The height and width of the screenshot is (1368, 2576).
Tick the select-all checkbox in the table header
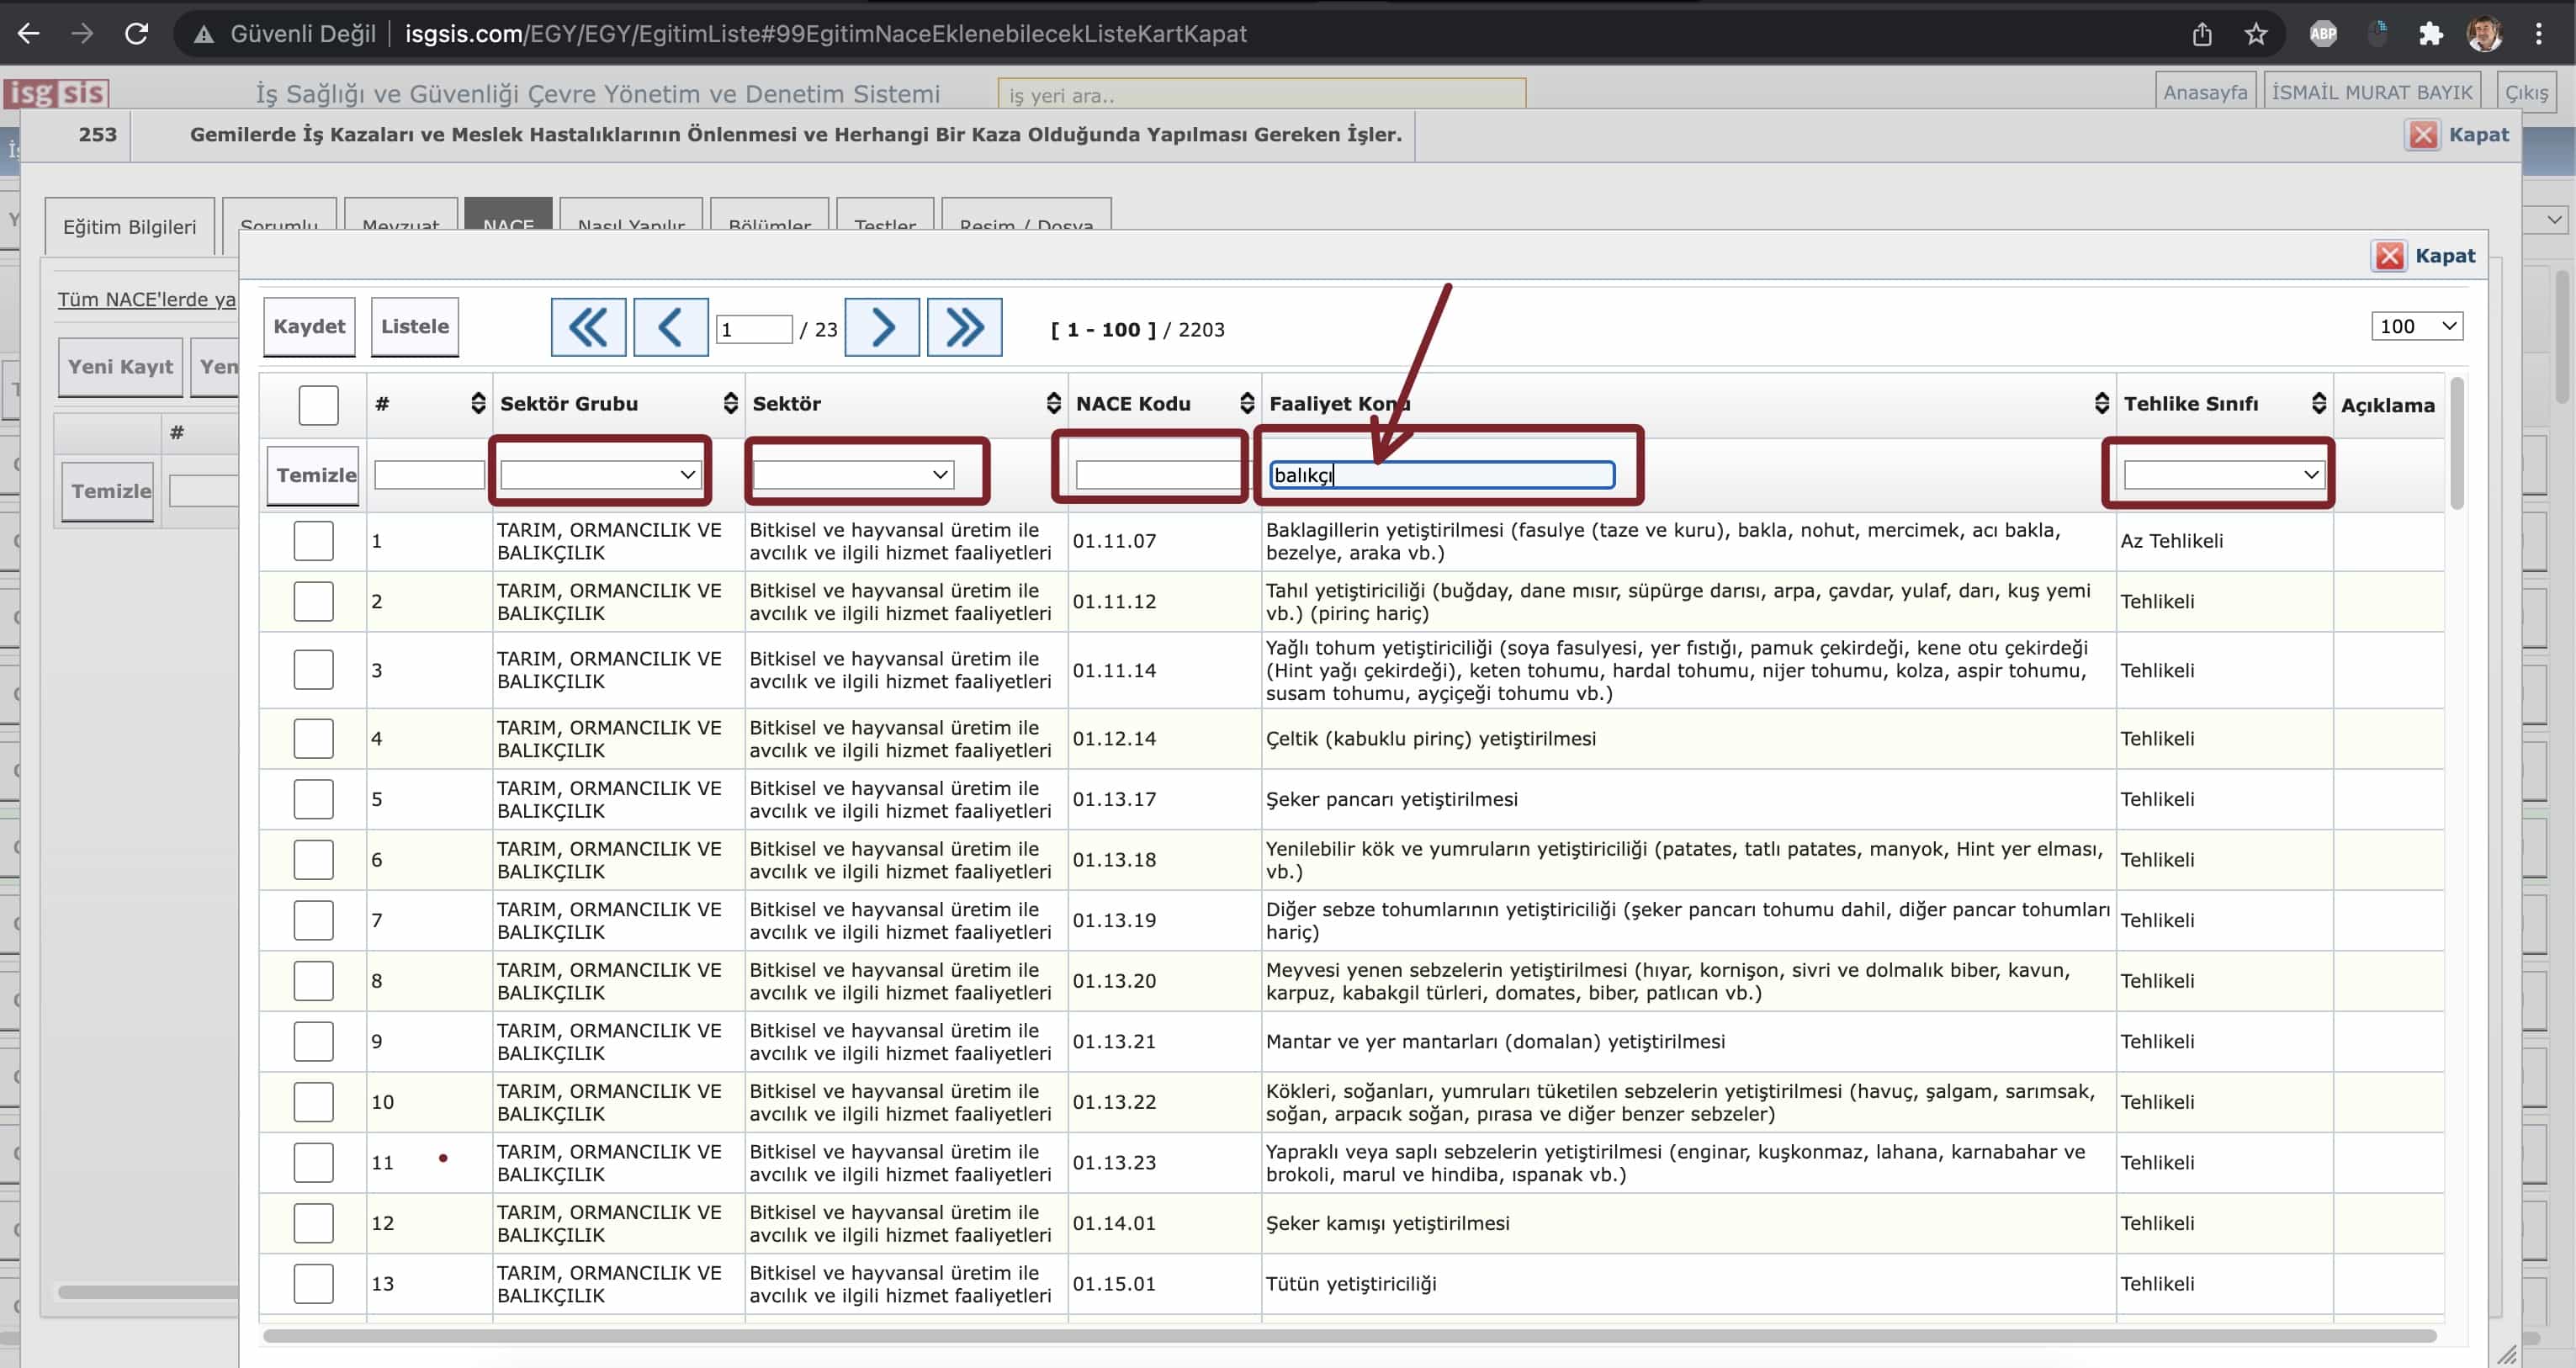[318, 405]
